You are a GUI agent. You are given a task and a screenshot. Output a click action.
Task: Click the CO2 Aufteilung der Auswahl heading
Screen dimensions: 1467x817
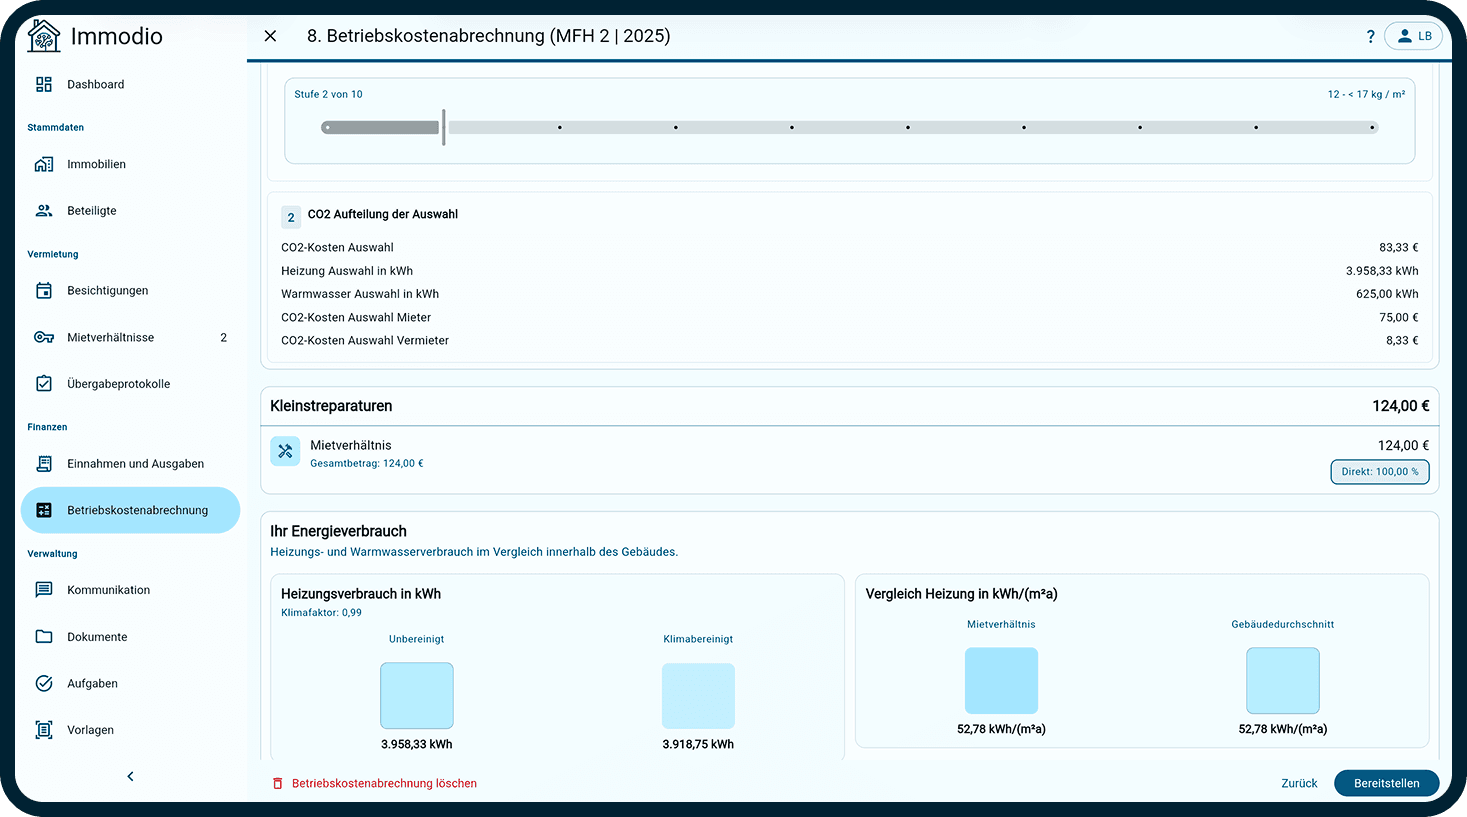click(x=383, y=214)
